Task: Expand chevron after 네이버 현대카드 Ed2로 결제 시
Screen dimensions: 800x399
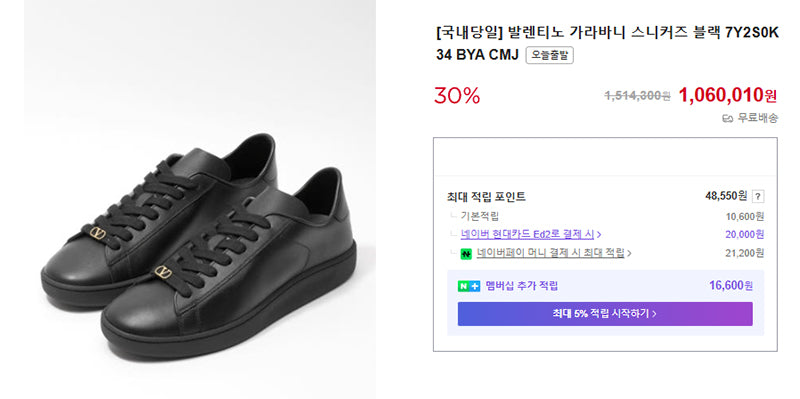Action: coord(599,235)
